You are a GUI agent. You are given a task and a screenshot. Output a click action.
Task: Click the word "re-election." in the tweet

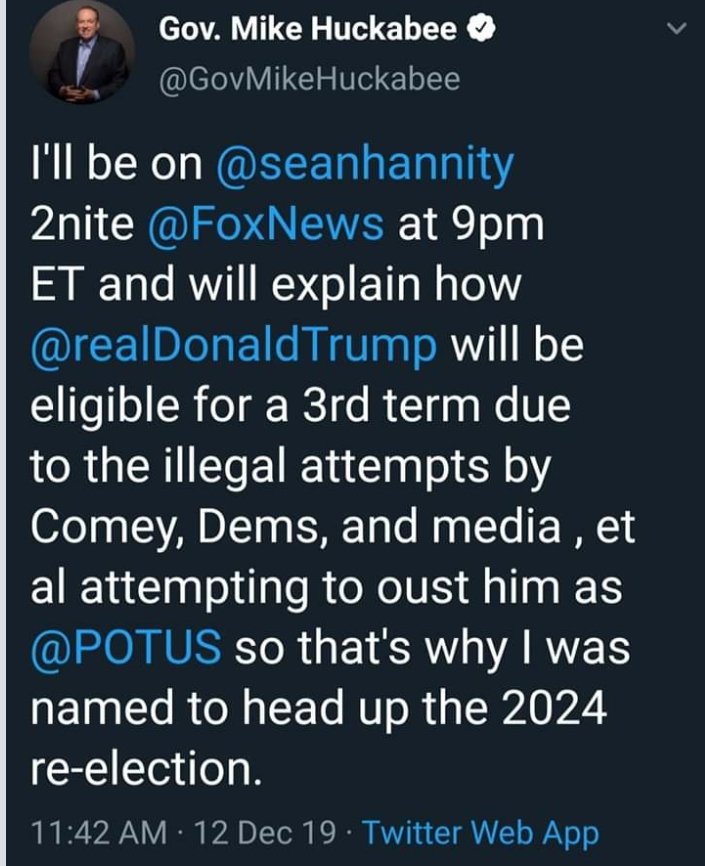(140, 768)
